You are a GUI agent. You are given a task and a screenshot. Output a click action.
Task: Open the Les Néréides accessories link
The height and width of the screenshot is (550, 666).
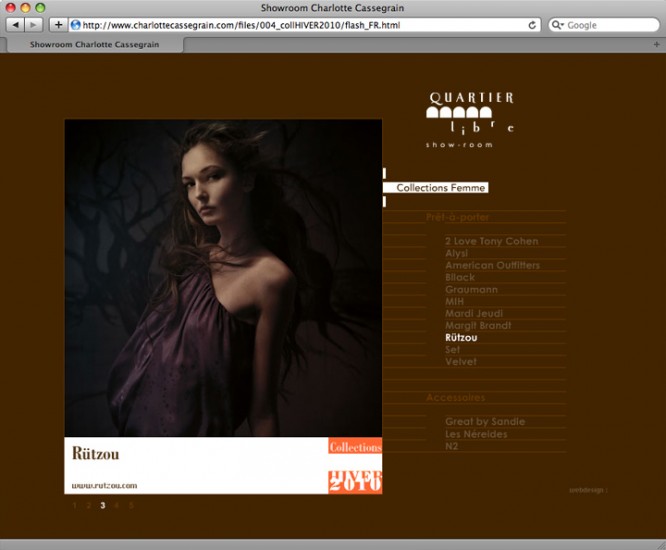click(x=476, y=434)
